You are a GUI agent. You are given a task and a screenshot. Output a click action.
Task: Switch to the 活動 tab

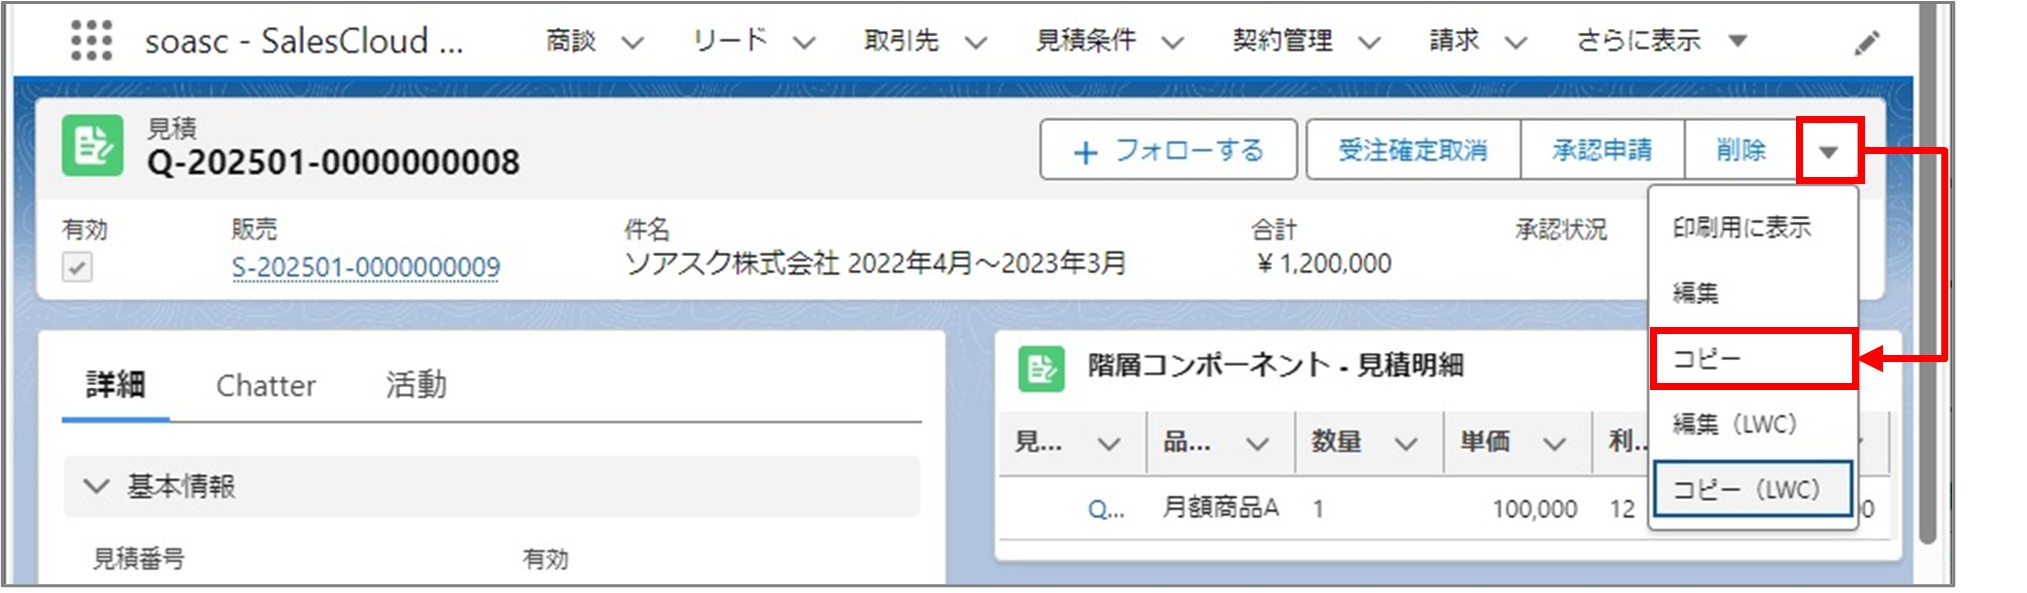[x=416, y=385]
